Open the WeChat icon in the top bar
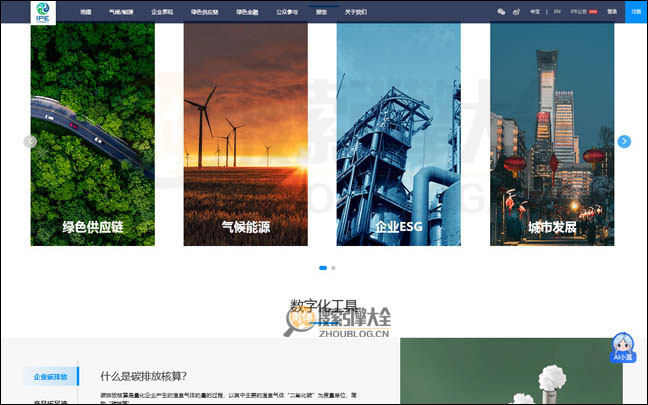Viewport: 648px width, 405px height. click(x=501, y=12)
